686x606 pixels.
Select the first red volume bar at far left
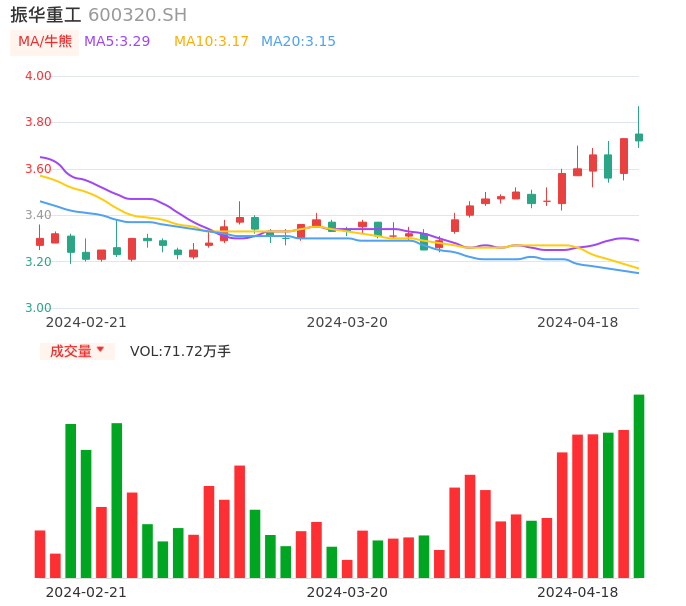pyautogui.click(x=40, y=554)
